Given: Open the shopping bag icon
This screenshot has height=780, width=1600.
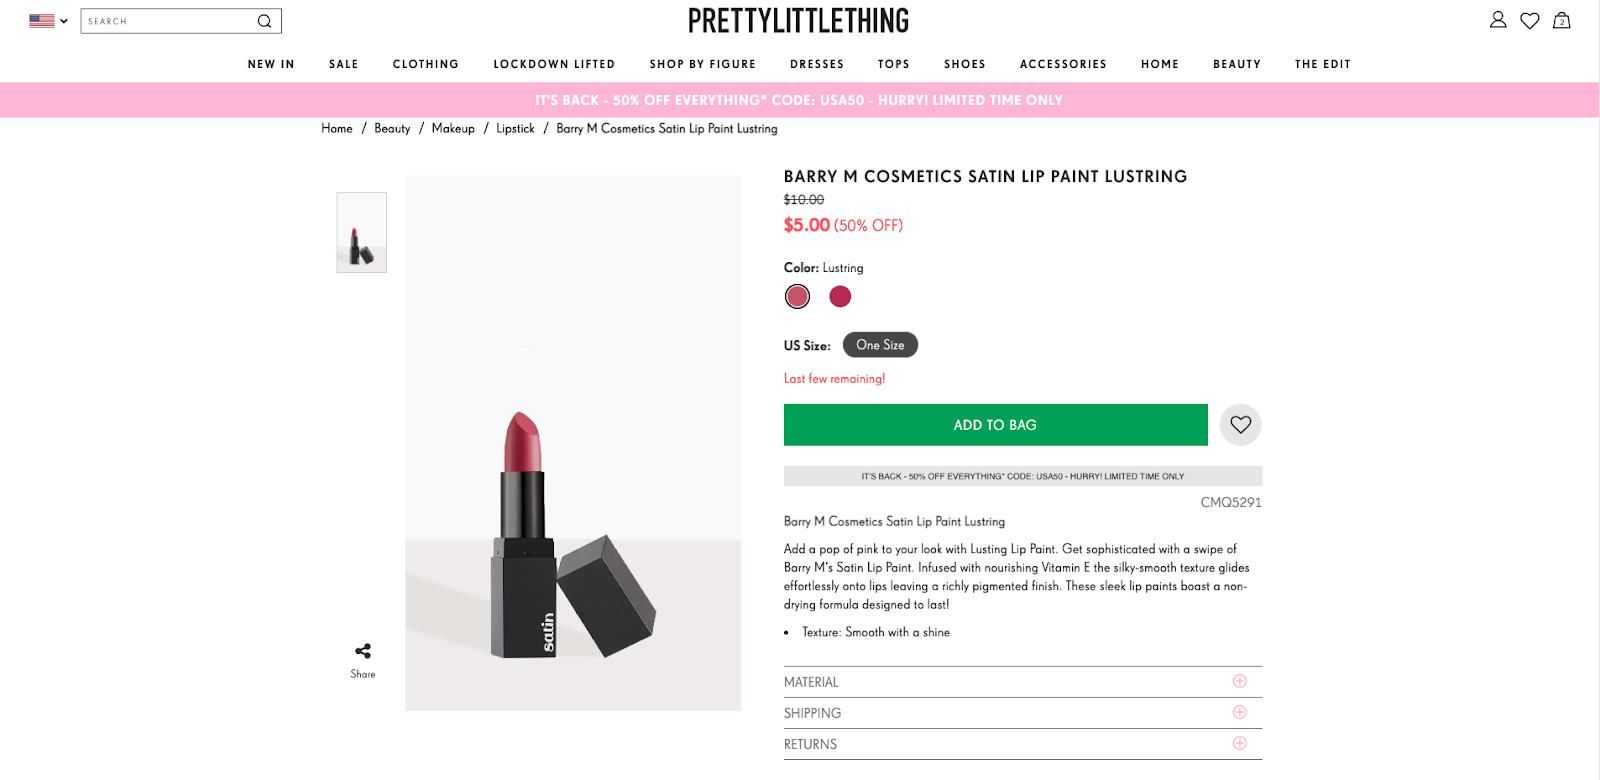Looking at the screenshot, I should 1562,20.
